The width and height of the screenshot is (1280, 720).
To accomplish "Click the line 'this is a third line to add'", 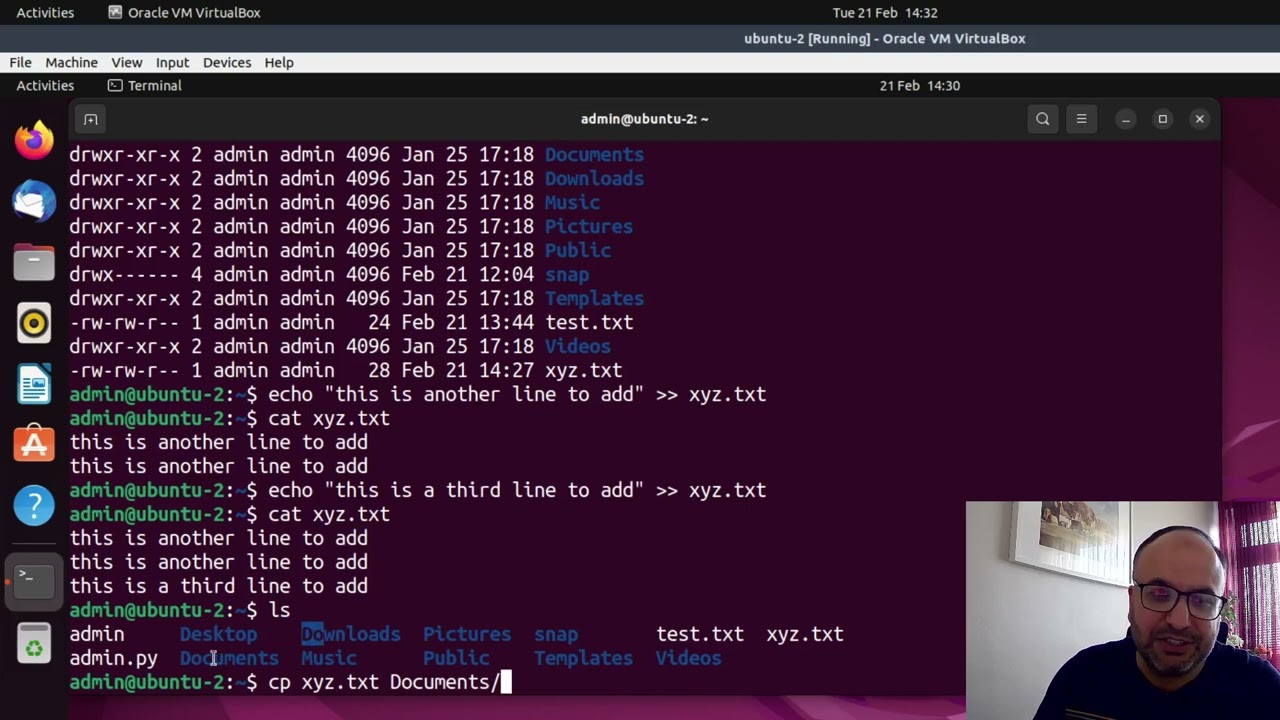I will click(x=218, y=587).
